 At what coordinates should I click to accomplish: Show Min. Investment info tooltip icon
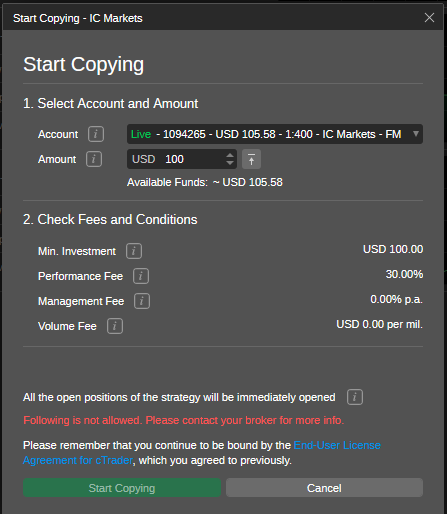point(134,251)
